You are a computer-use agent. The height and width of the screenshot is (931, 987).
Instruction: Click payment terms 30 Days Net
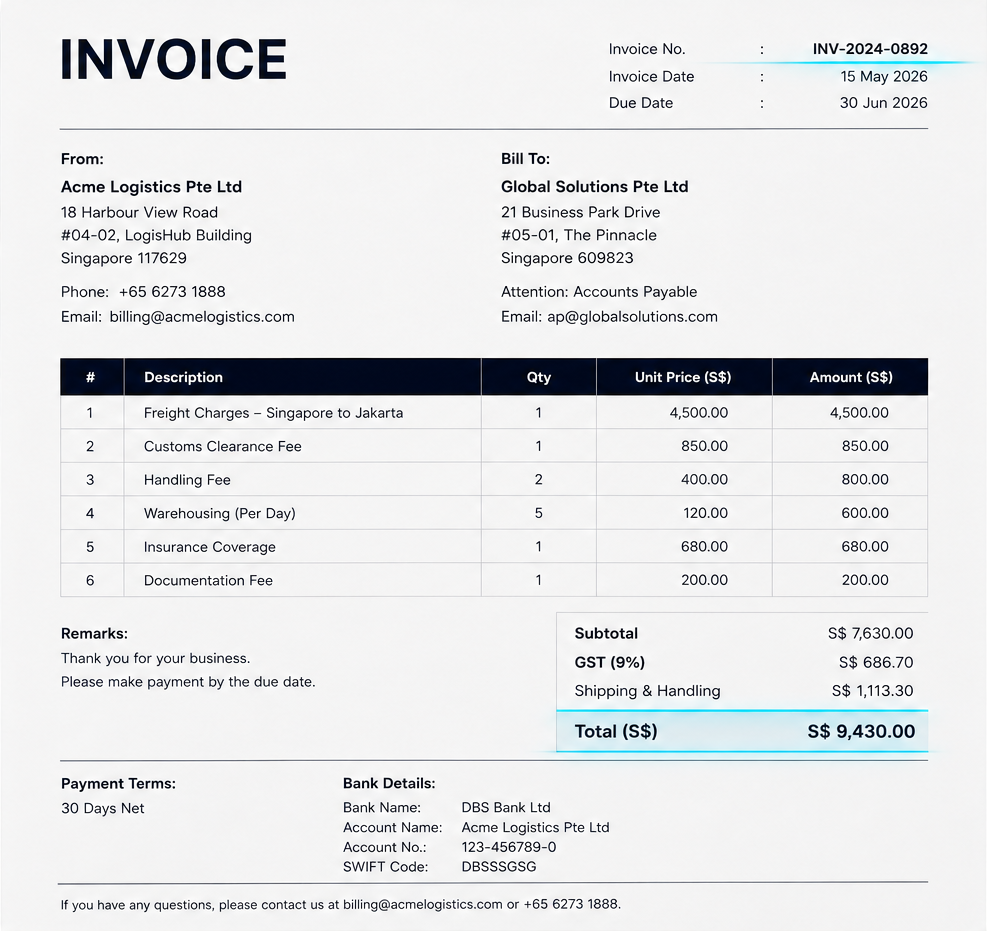click(103, 808)
